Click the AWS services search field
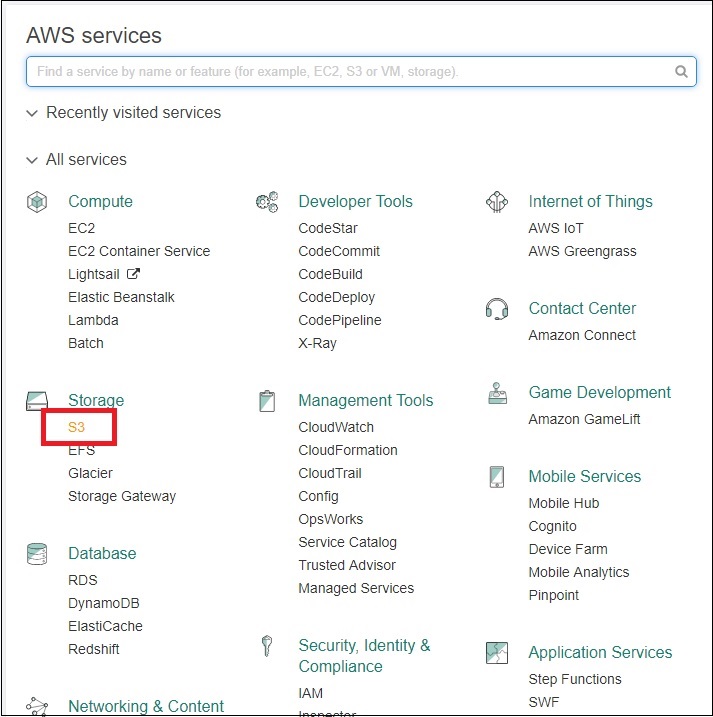Viewport: 713px width, 717px height. (x=350, y=72)
